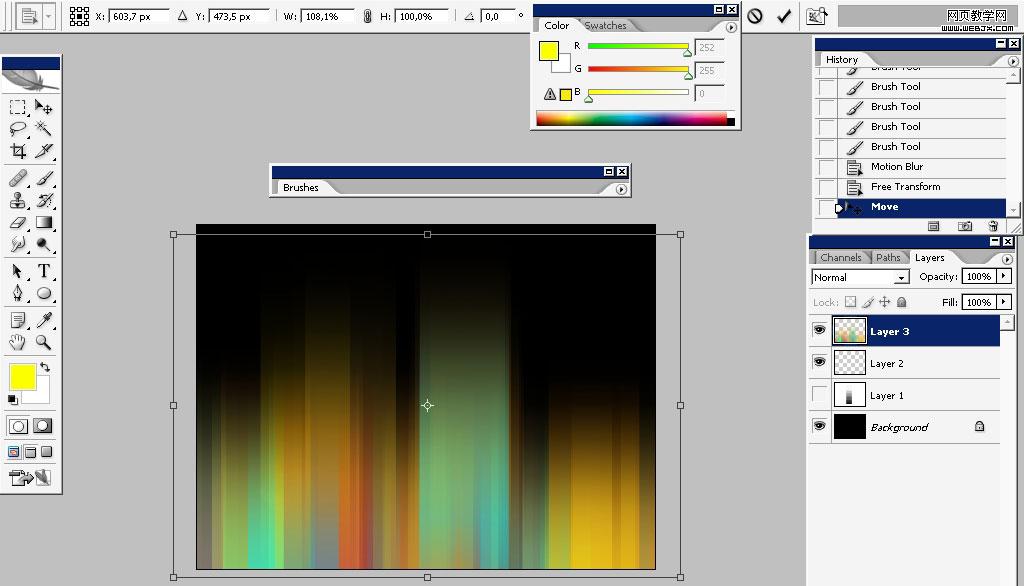Show Layer 1 via the empty visibility box
Image resolution: width=1024 pixels, height=586 pixels.
(820, 394)
